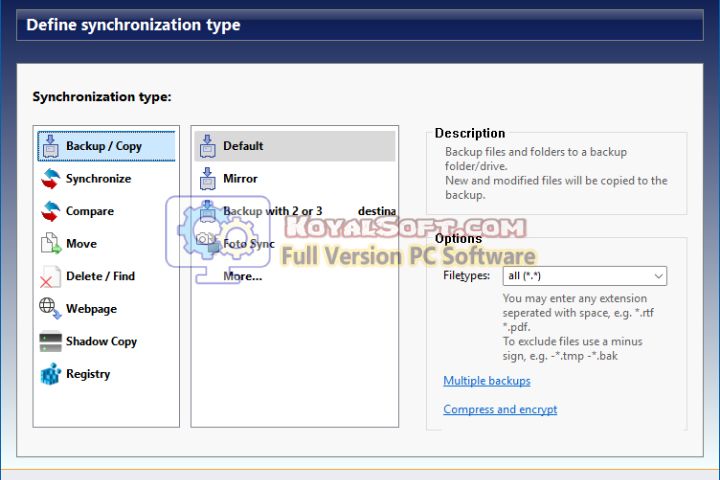Open the Filetypes dropdown arrow

click(x=658, y=276)
